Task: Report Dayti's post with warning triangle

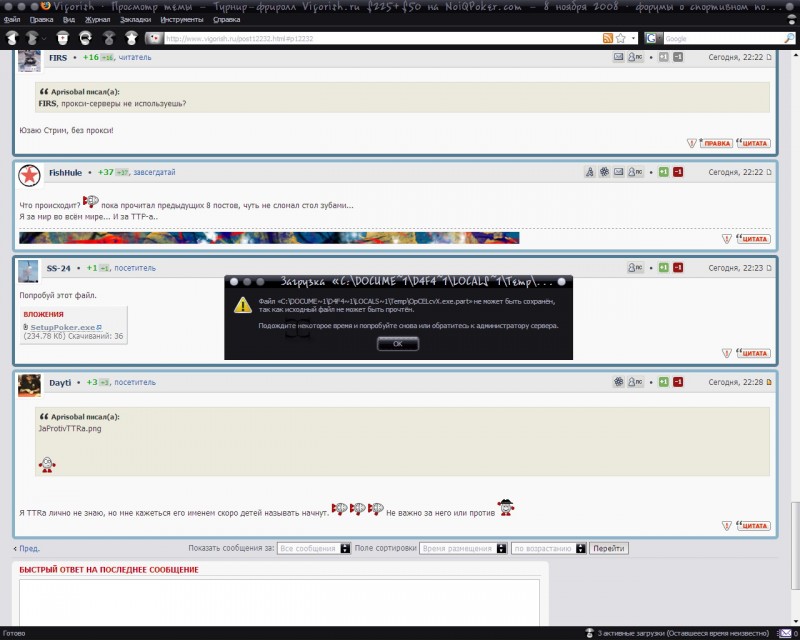Action: pyautogui.click(x=727, y=526)
